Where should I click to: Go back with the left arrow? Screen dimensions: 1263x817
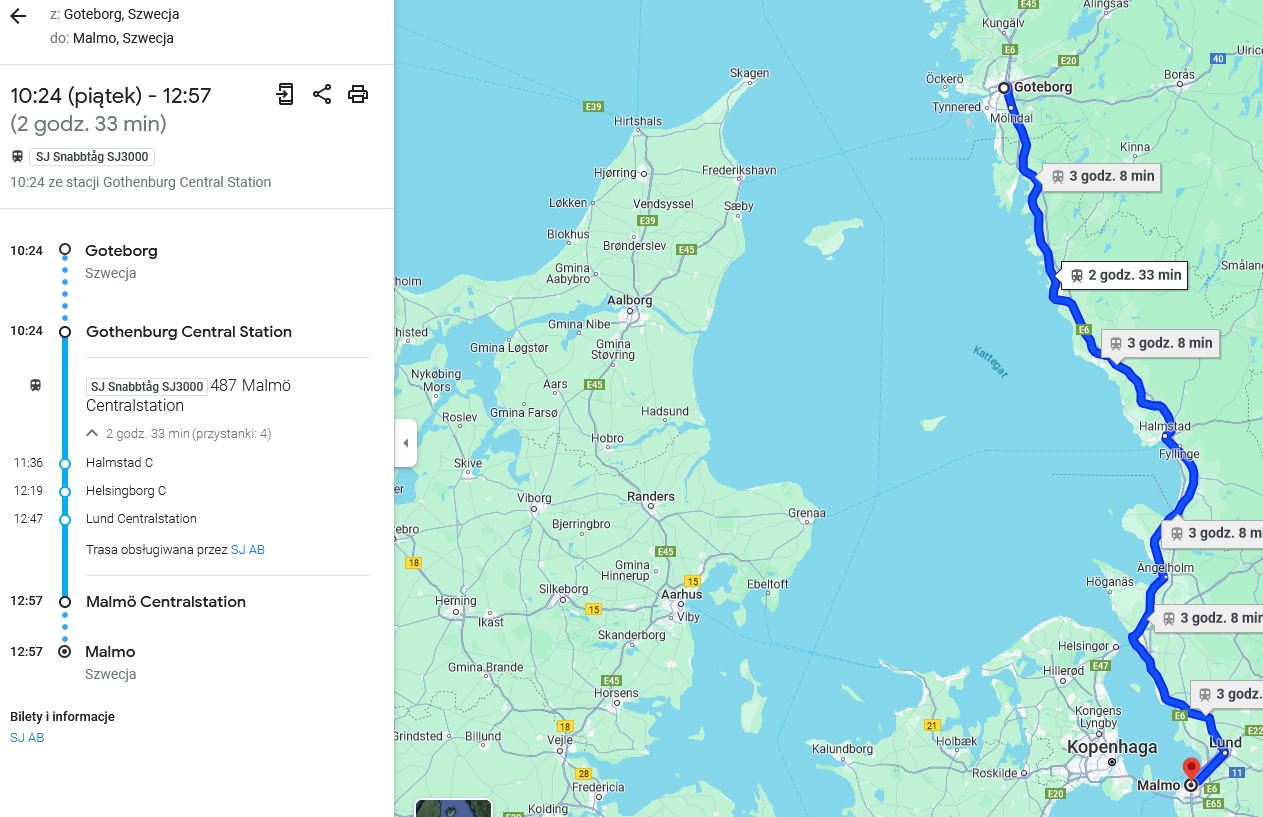pos(18,16)
